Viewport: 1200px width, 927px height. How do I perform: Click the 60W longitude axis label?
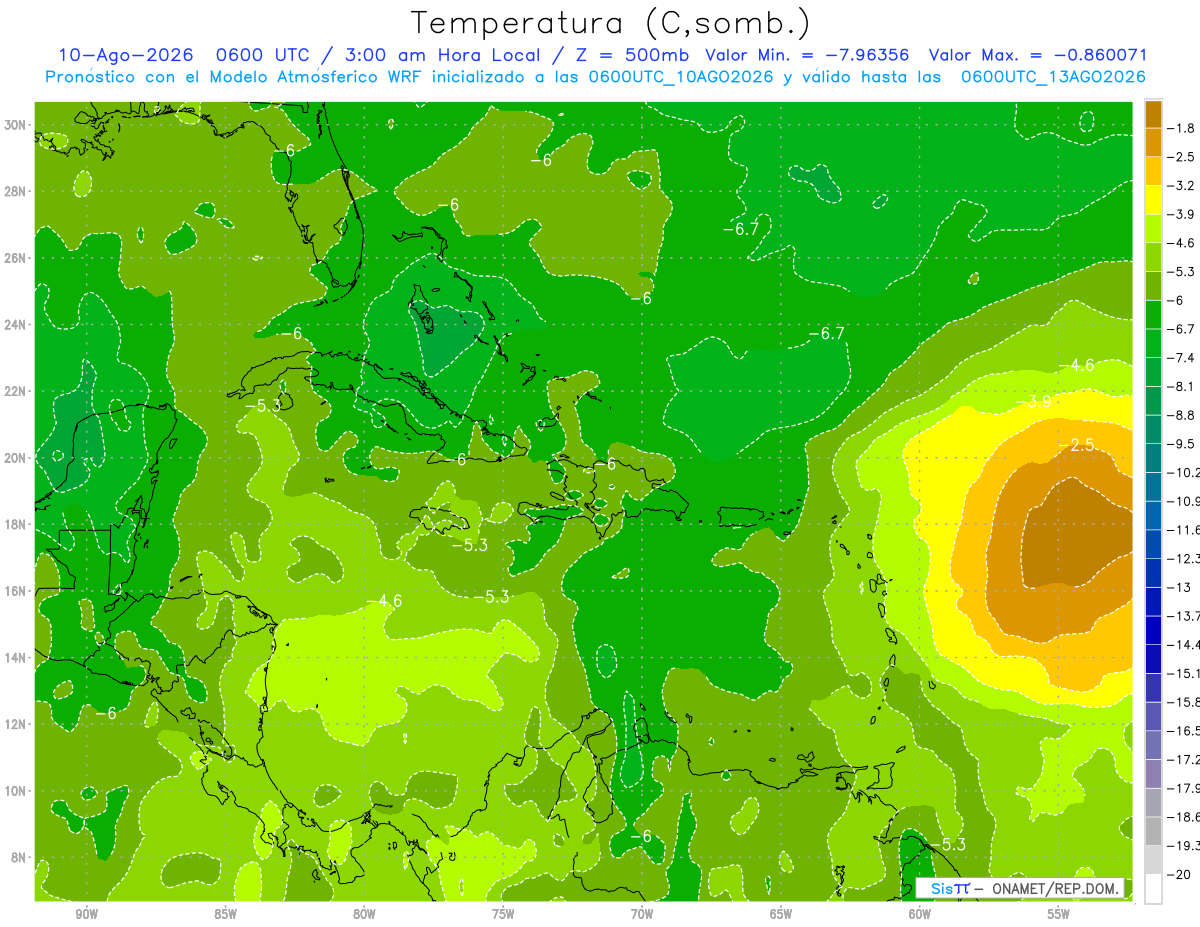(x=920, y=915)
